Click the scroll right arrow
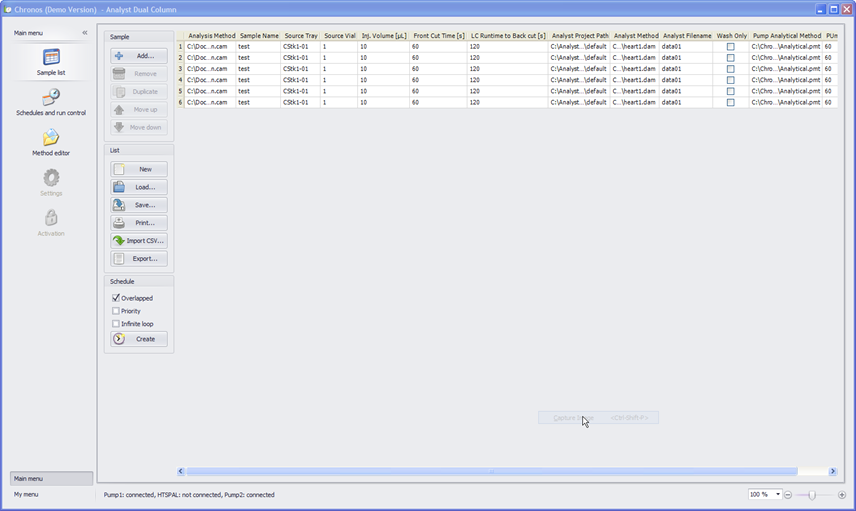Image resolution: width=856 pixels, height=511 pixels. point(833,471)
